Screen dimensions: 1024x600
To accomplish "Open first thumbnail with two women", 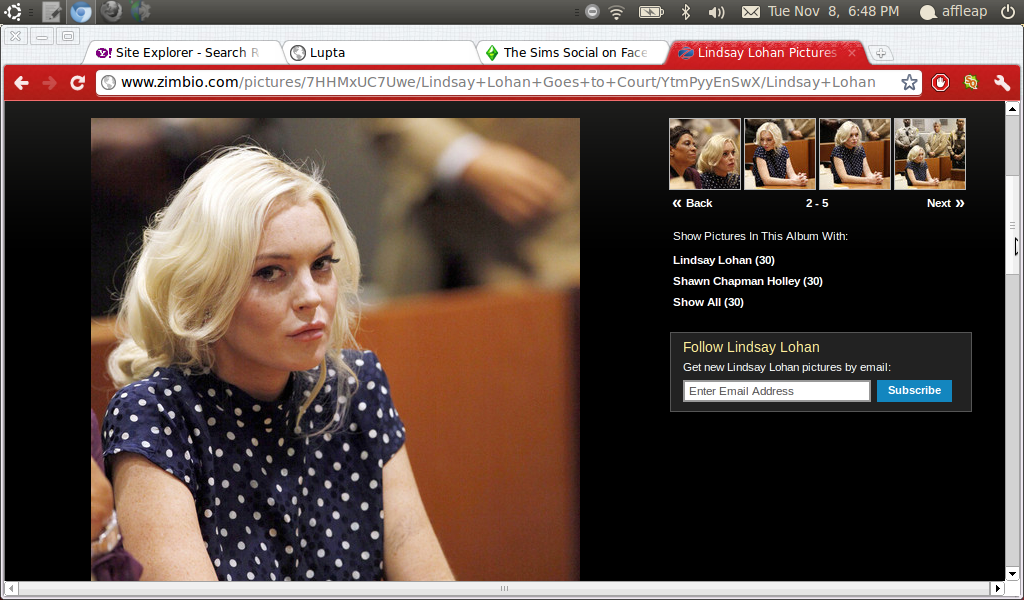I will tap(705, 154).
